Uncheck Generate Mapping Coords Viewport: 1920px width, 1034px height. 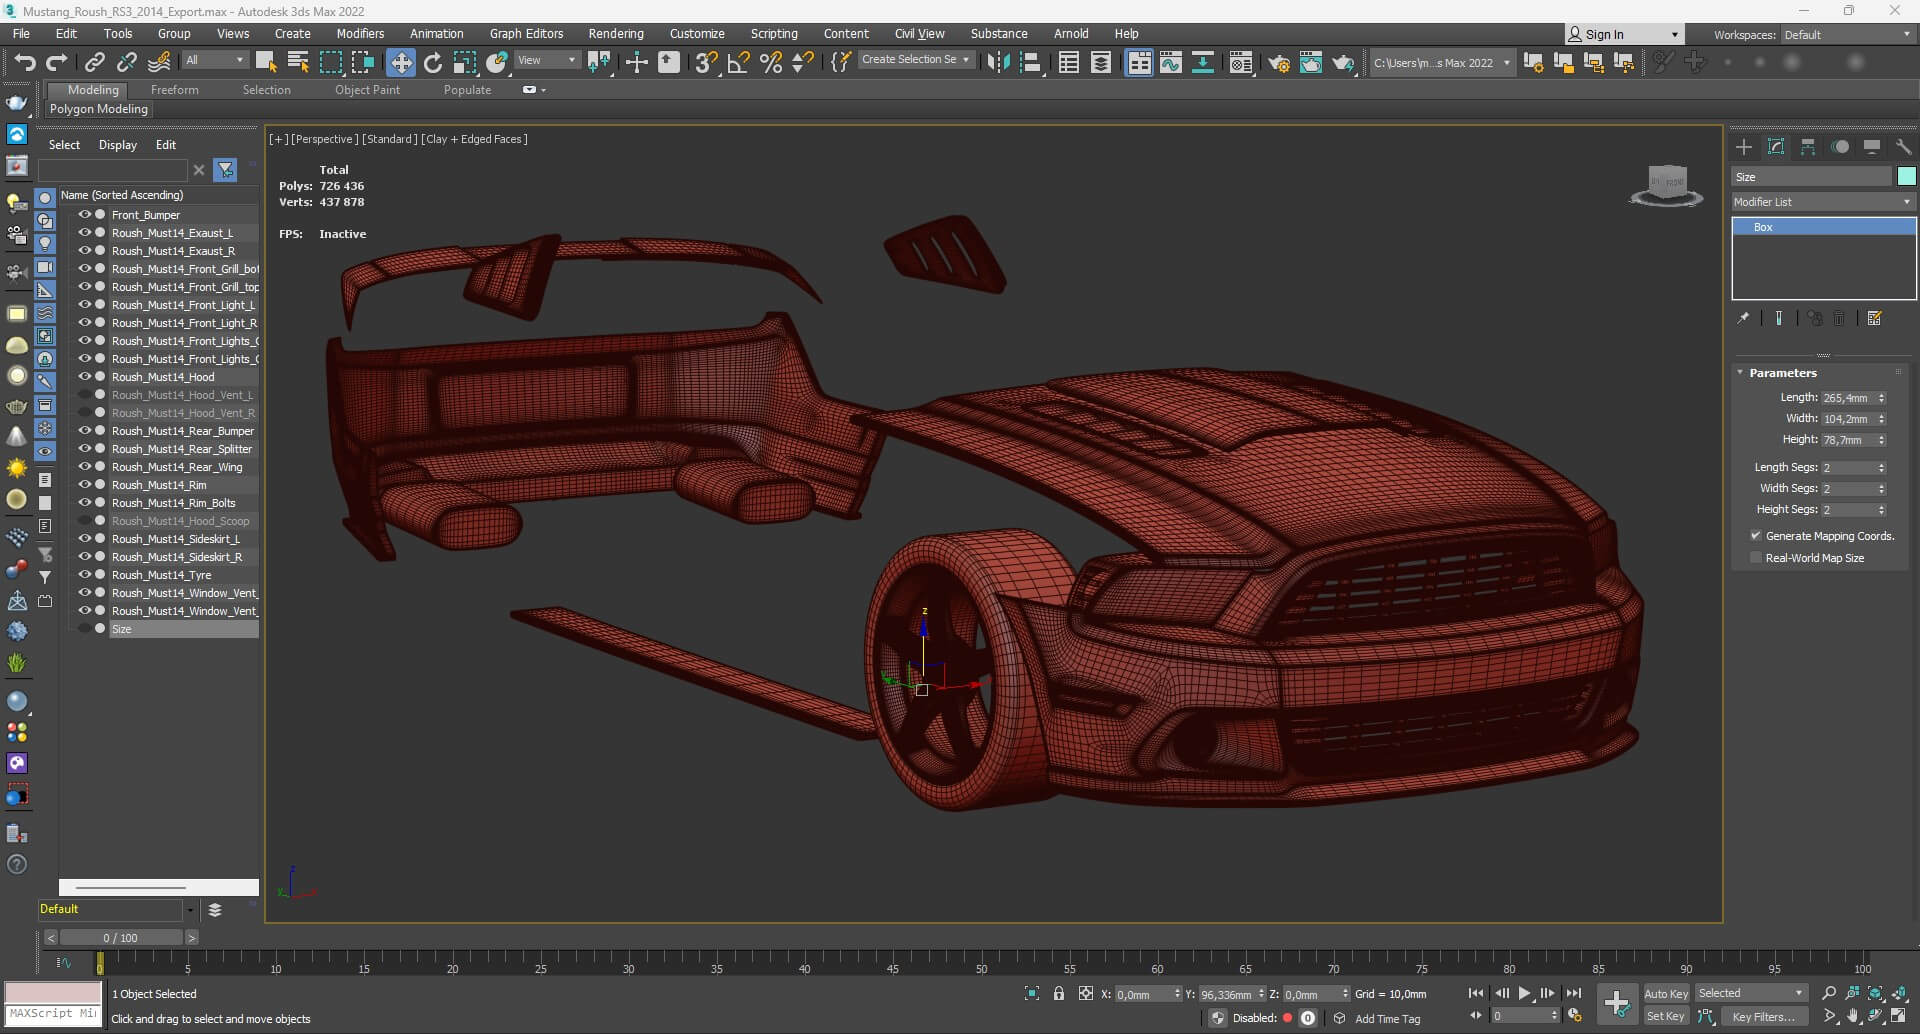click(1756, 536)
